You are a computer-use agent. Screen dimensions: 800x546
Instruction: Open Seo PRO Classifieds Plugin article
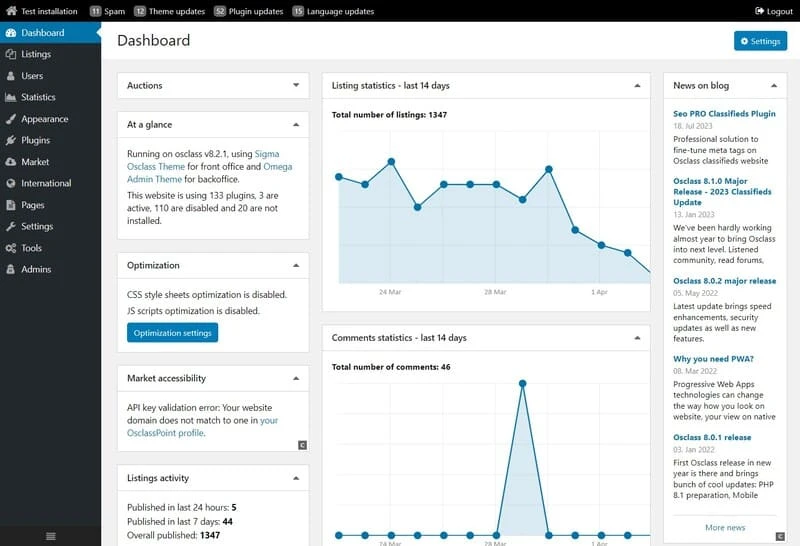pyautogui.click(x=724, y=114)
